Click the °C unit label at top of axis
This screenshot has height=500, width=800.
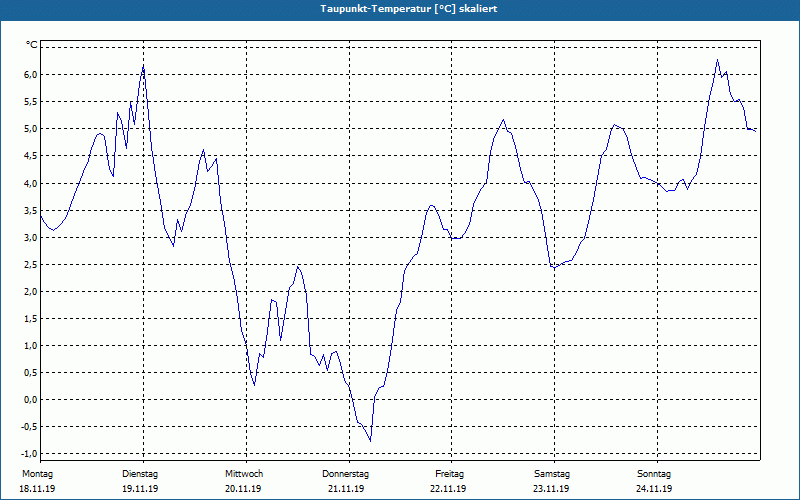click(32, 45)
